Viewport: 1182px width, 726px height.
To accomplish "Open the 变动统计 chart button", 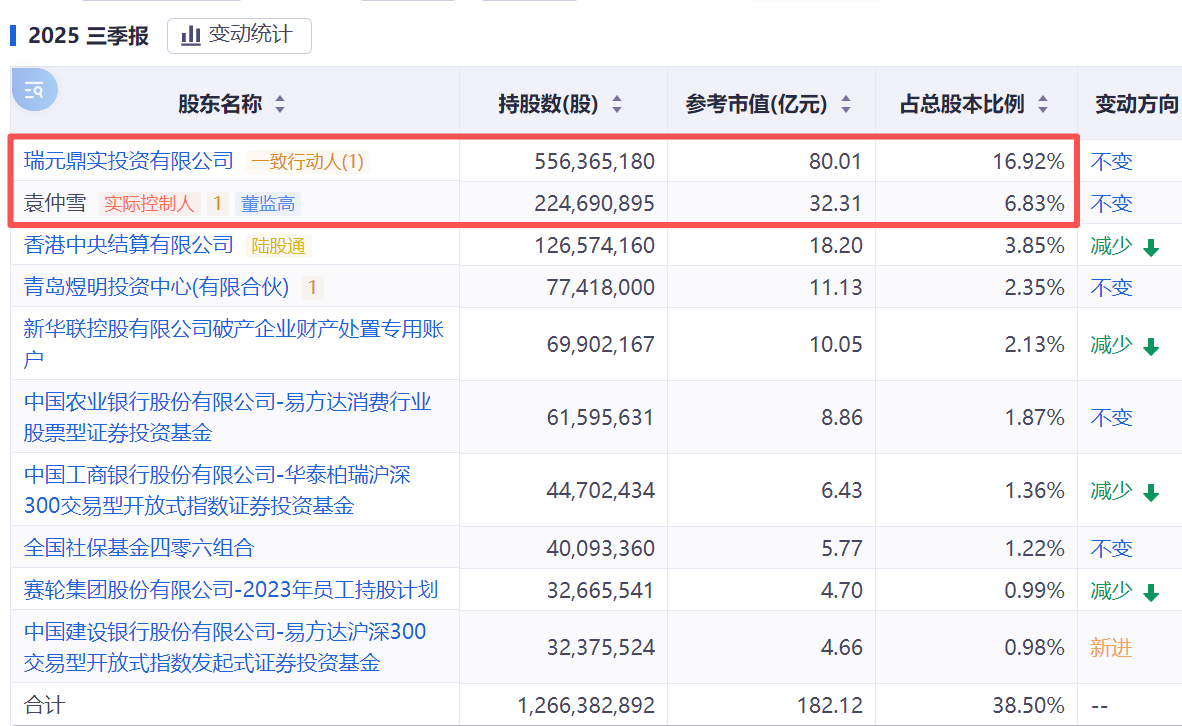I will tap(239, 35).
